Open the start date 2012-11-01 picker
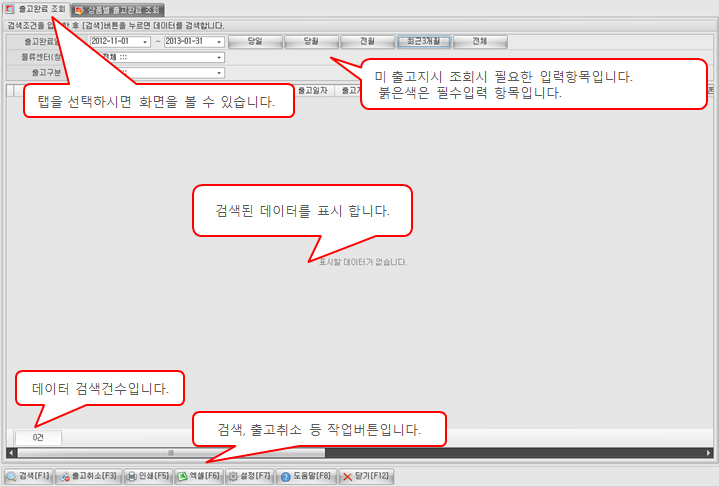Screen dimensions: 719x487 145,42
